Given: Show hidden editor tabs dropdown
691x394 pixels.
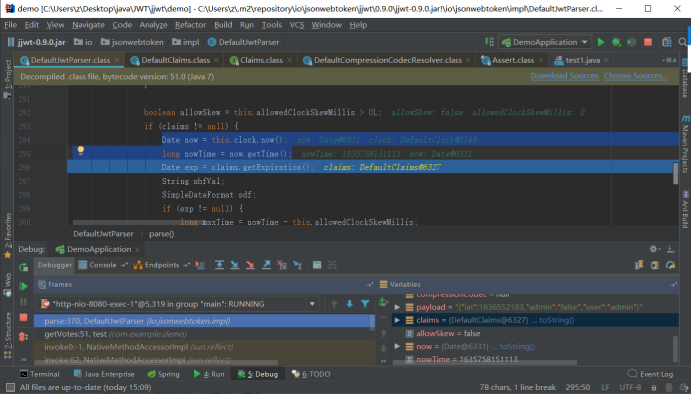Looking at the screenshot, I should (x=669, y=60).
